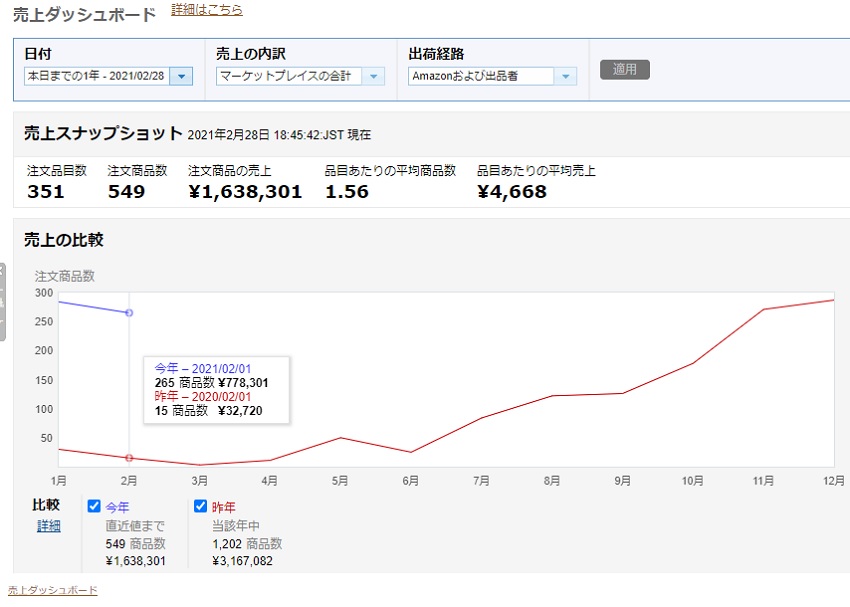Open the 日付 date range dropdown arrow
This screenshot has height=607, width=850.
(x=181, y=76)
